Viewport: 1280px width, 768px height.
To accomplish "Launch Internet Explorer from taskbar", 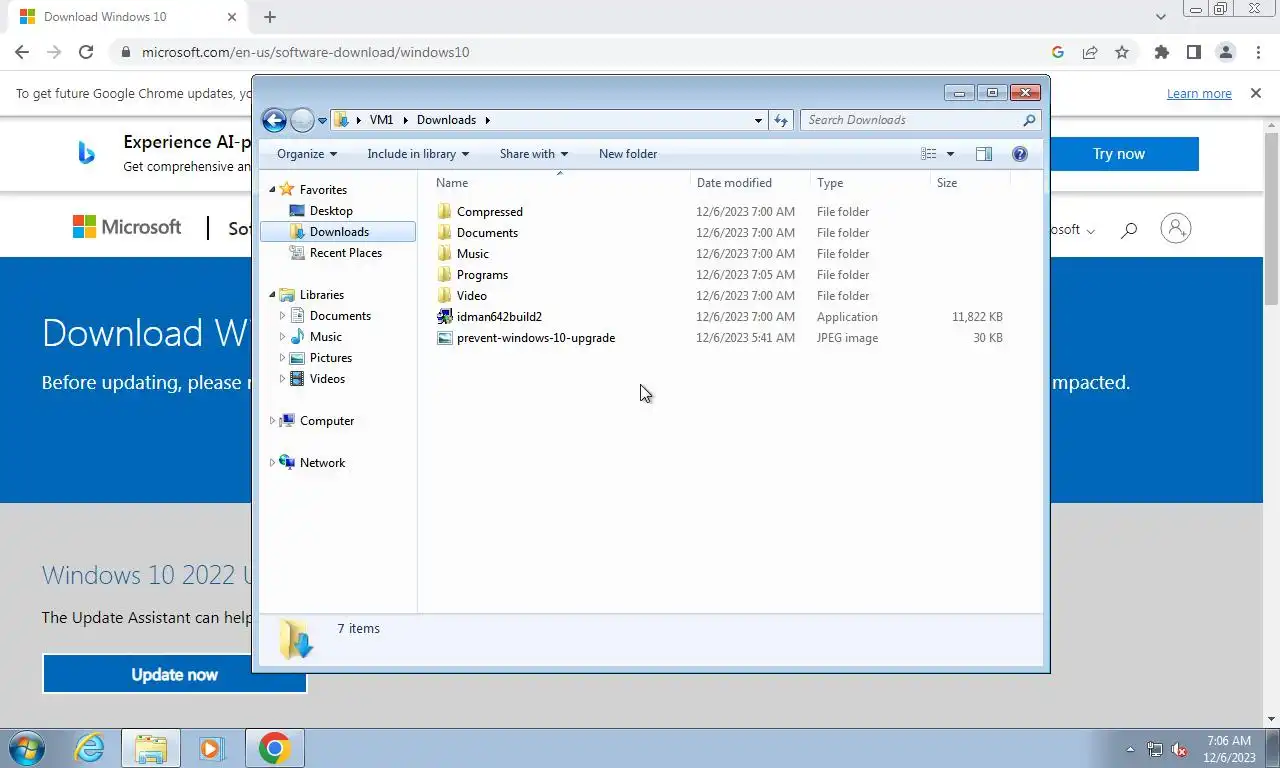I will [x=90, y=748].
